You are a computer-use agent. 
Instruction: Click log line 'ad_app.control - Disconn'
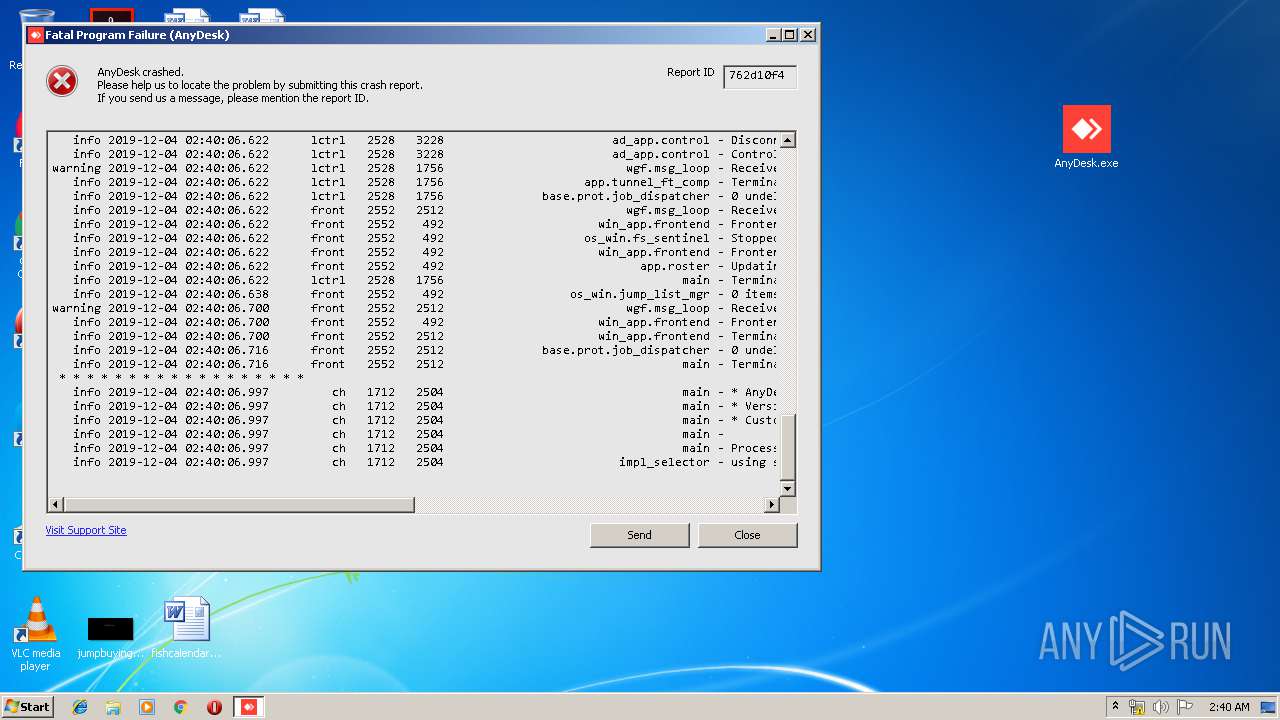coord(414,140)
